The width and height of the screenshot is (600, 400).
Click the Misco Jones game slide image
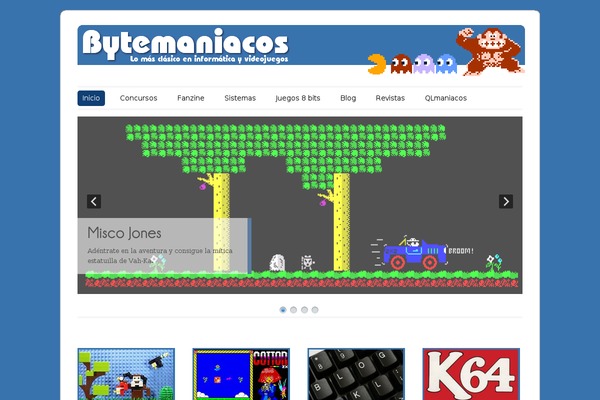coord(300,205)
